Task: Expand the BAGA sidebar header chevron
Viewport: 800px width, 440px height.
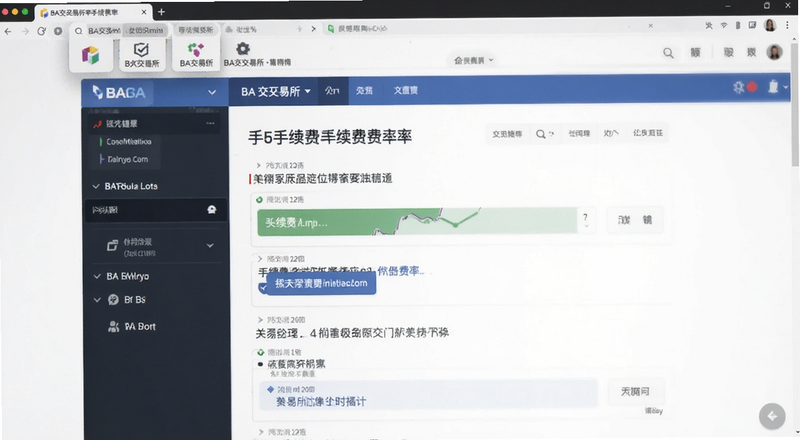Action: pos(212,92)
